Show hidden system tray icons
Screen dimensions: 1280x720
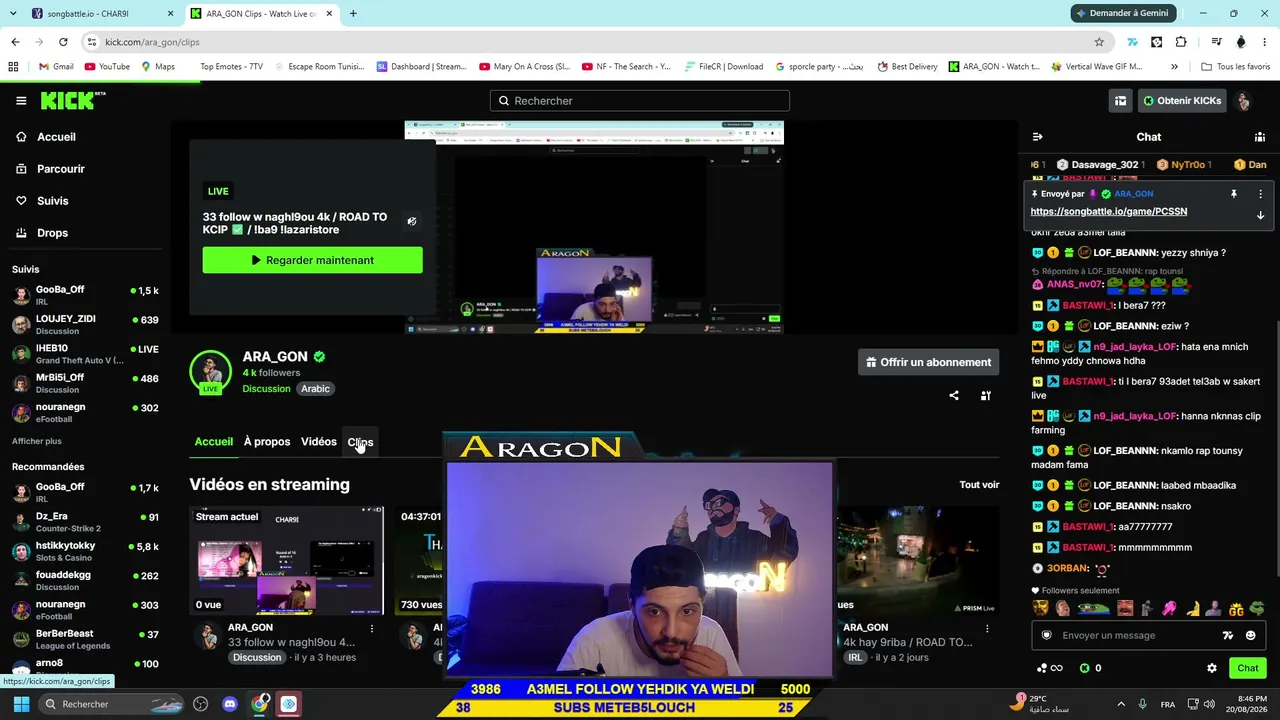(x=1120, y=704)
